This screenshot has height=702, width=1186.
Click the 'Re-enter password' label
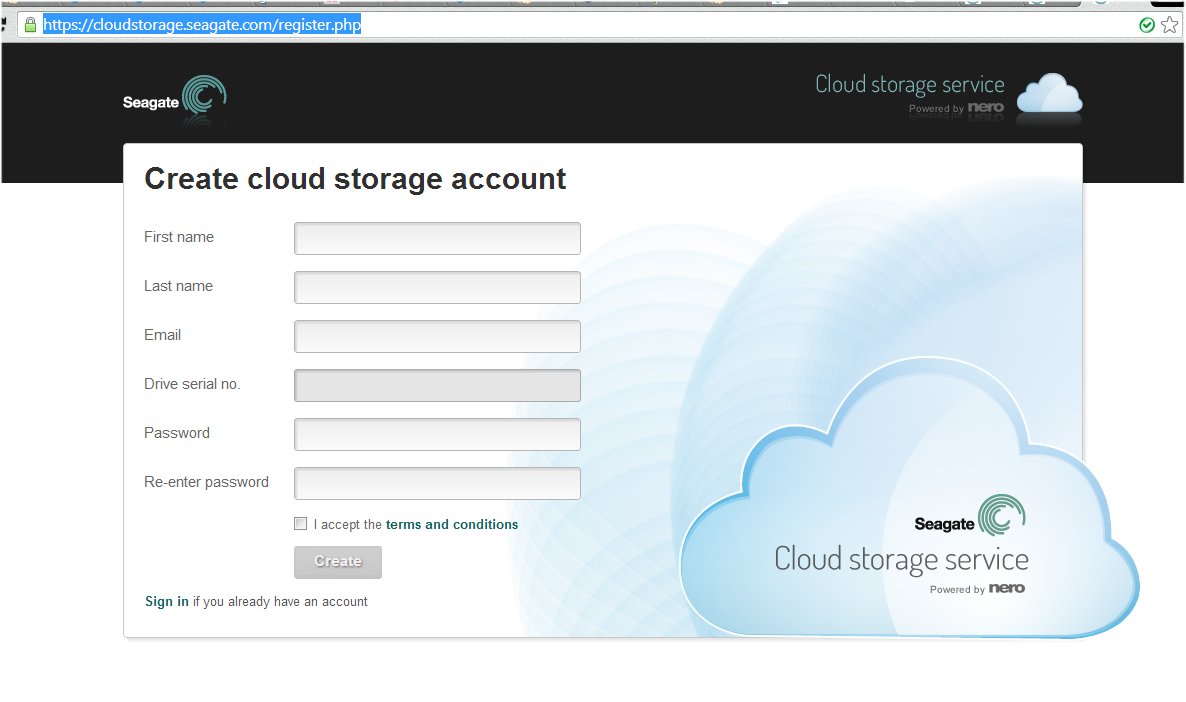[x=206, y=482]
